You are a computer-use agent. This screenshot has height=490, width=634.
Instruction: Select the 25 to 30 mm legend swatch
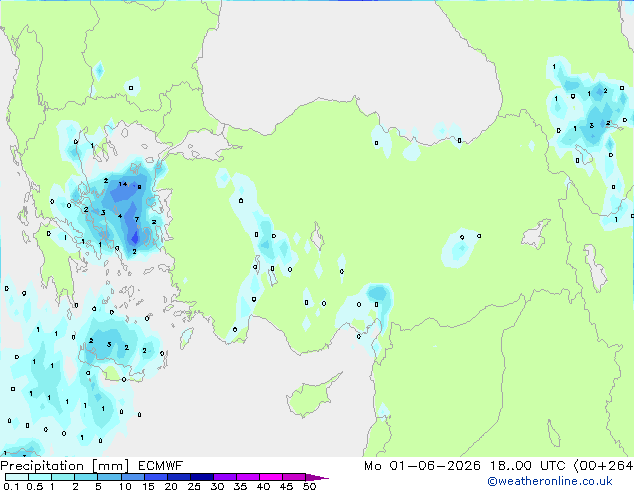click(202, 477)
